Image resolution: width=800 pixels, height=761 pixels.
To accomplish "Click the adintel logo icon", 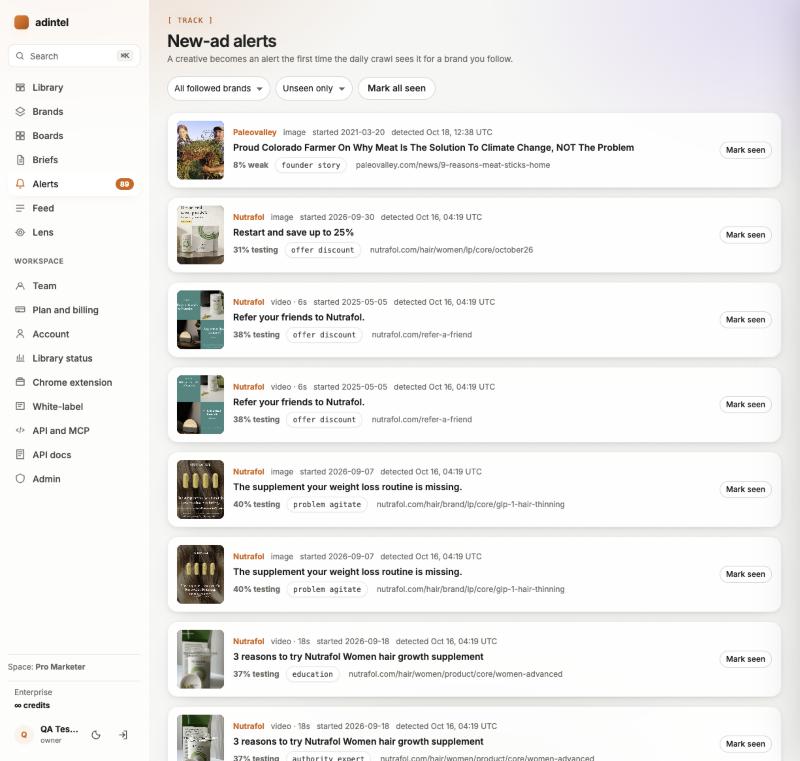I will pos(21,22).
